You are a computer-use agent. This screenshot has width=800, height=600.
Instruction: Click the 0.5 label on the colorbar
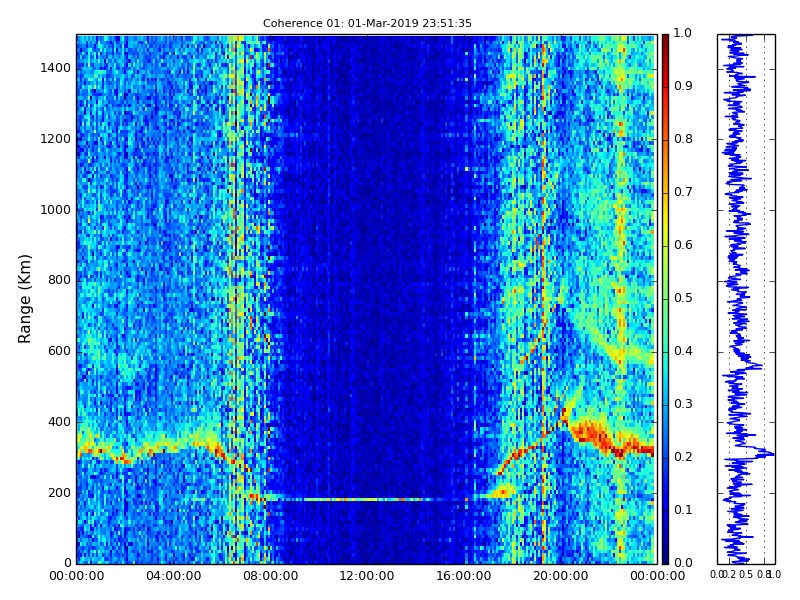click(x=683, y=298)
